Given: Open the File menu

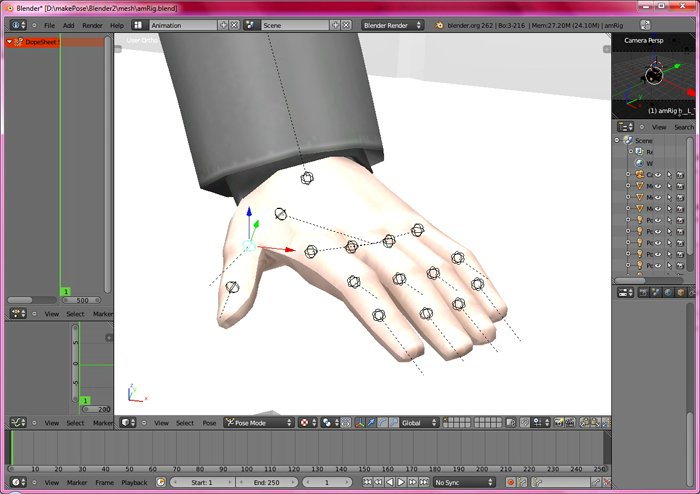Looking at the screenshot, I should (x=49, y=25).
